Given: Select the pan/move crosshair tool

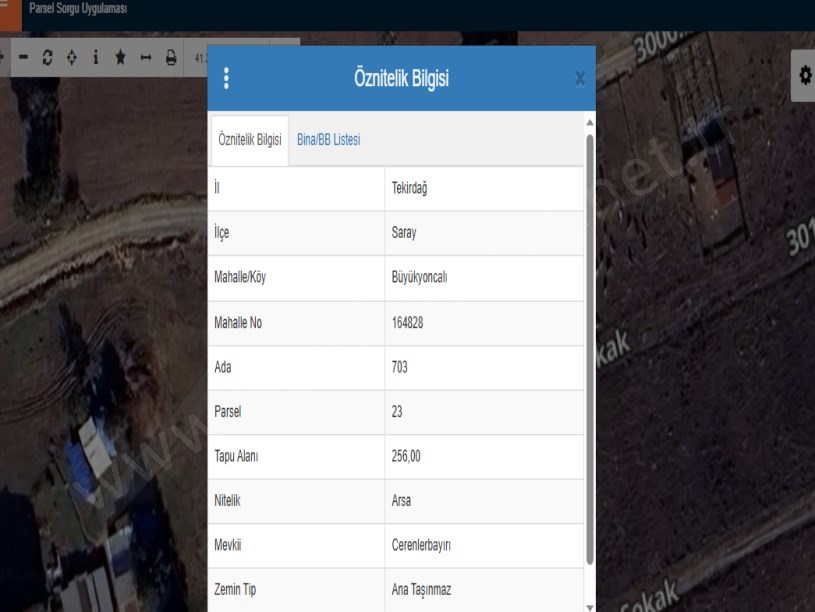Looking at the screenshot, I should pos(71,58).
